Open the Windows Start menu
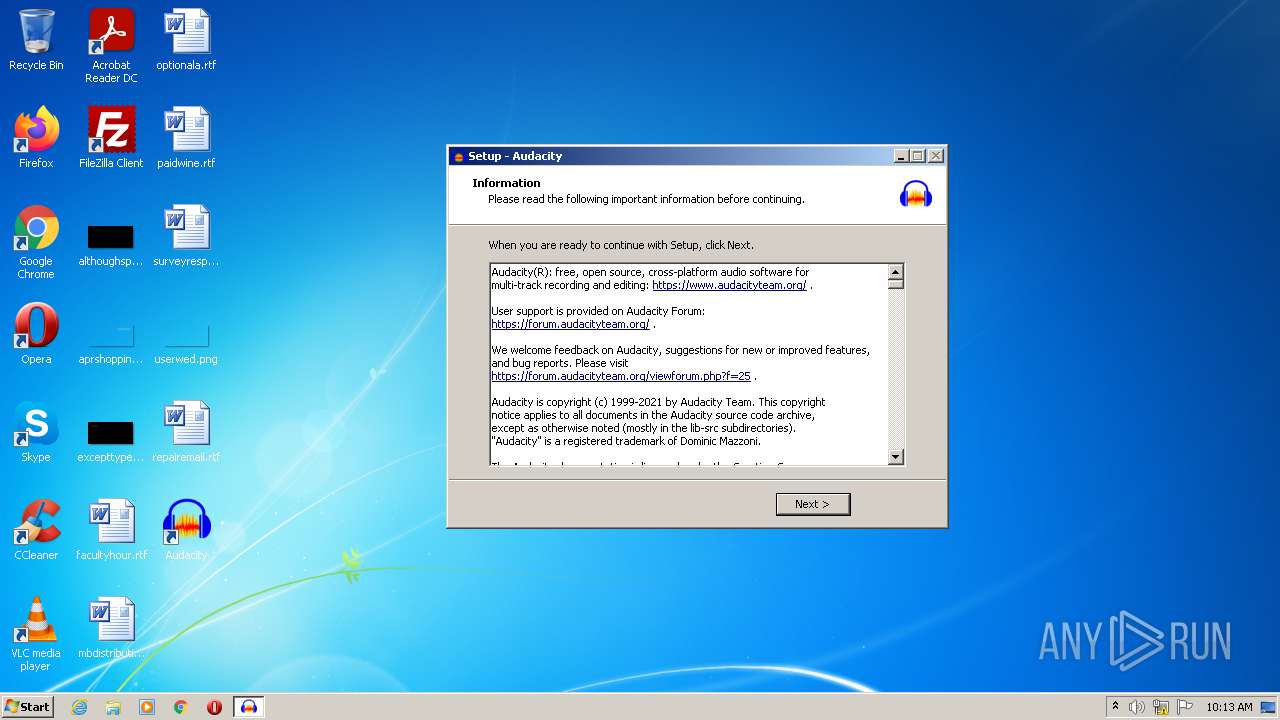 pos(28,706)
